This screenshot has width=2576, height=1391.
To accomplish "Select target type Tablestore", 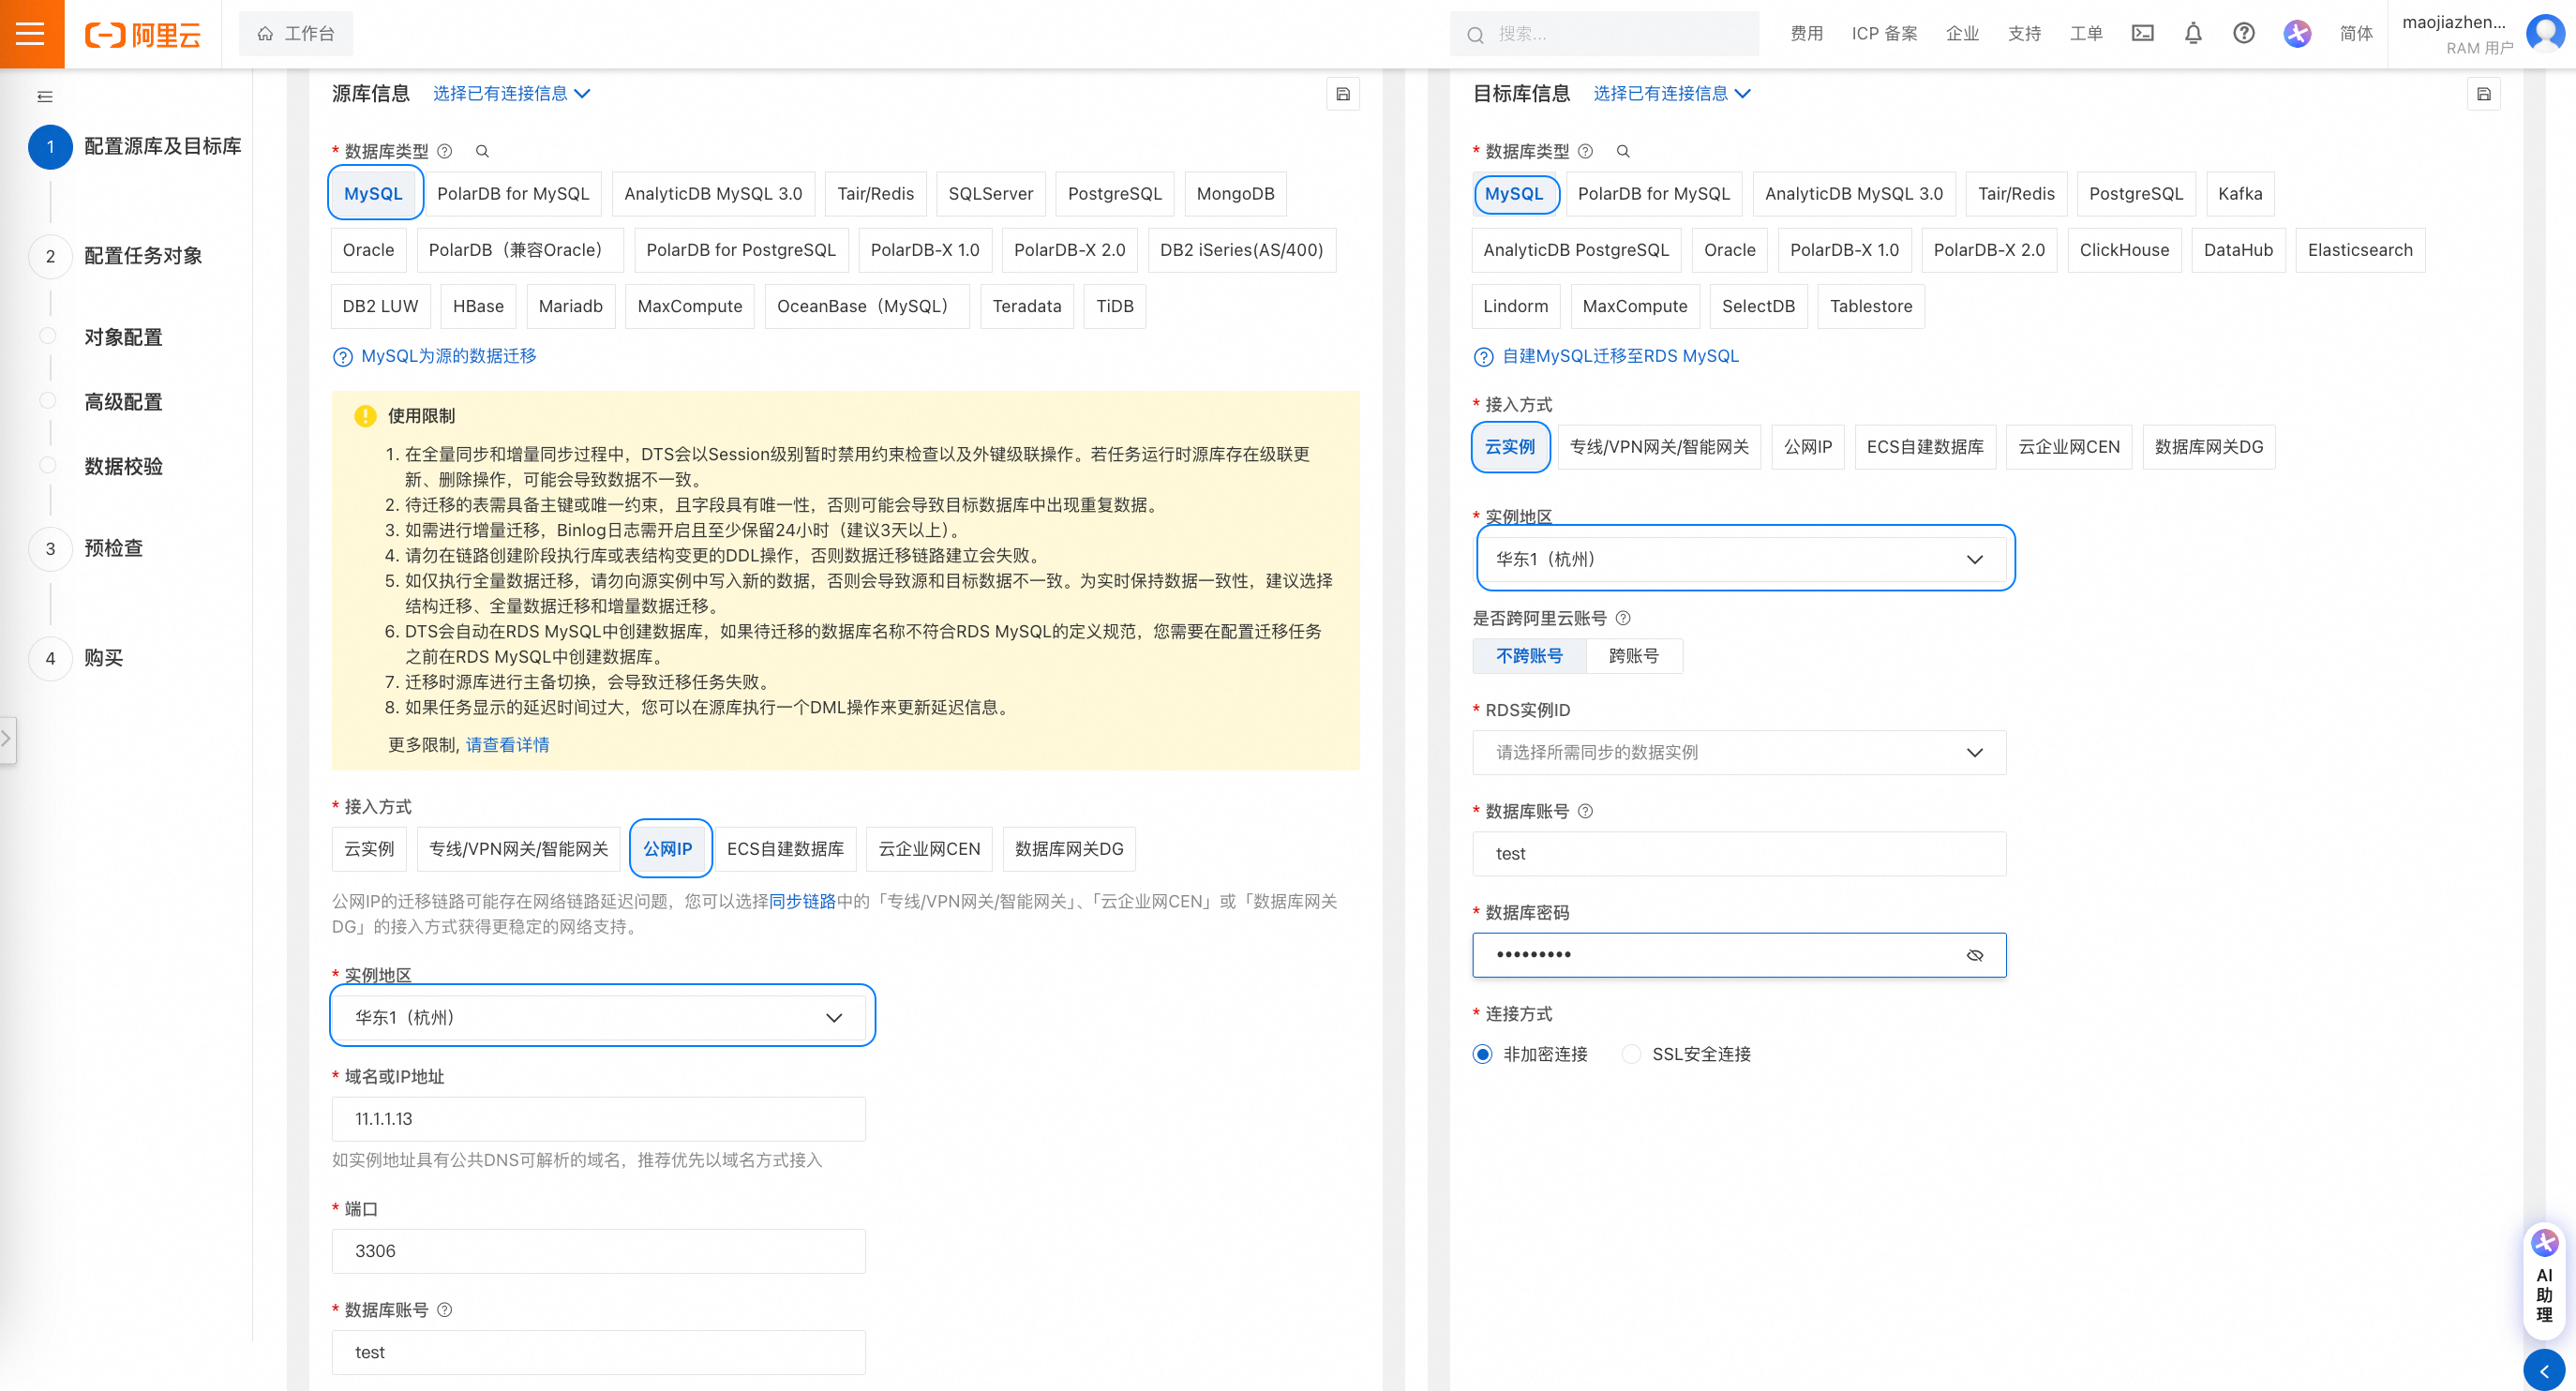I will (x=1870, y=306).
